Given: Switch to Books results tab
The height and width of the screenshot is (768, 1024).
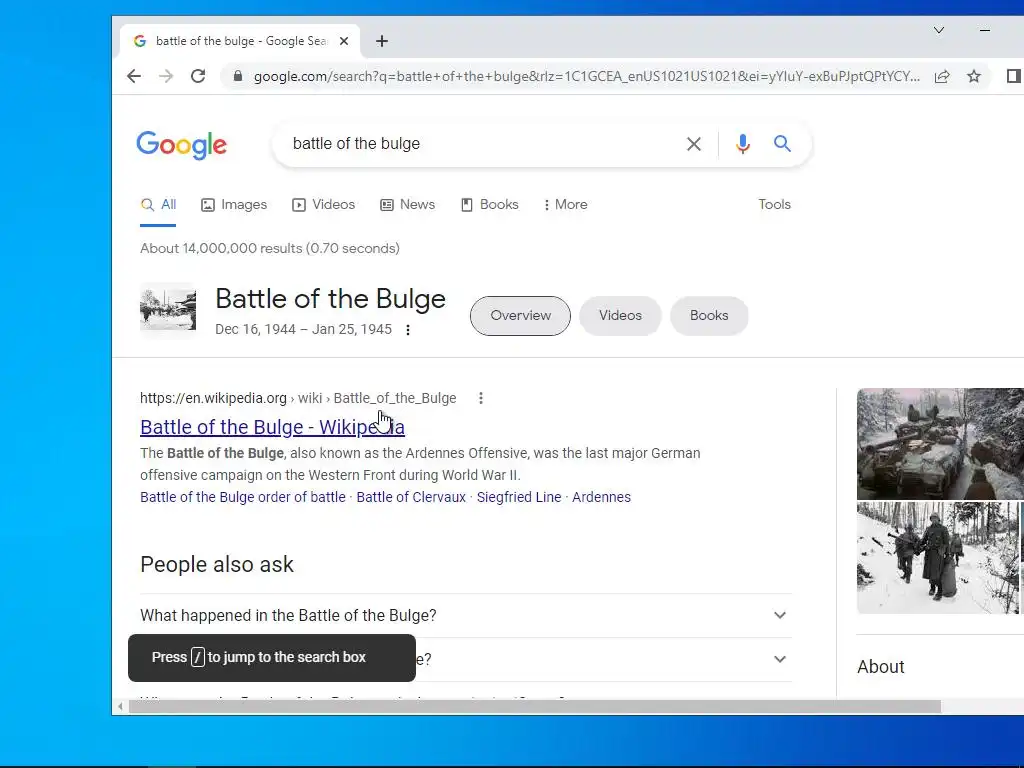Looking at the screenshot, I should (x=490, y=204).
